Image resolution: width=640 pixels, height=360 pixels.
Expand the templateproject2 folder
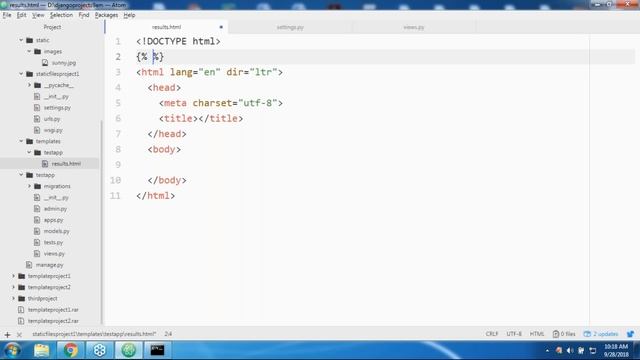click(x=13, y=287)
